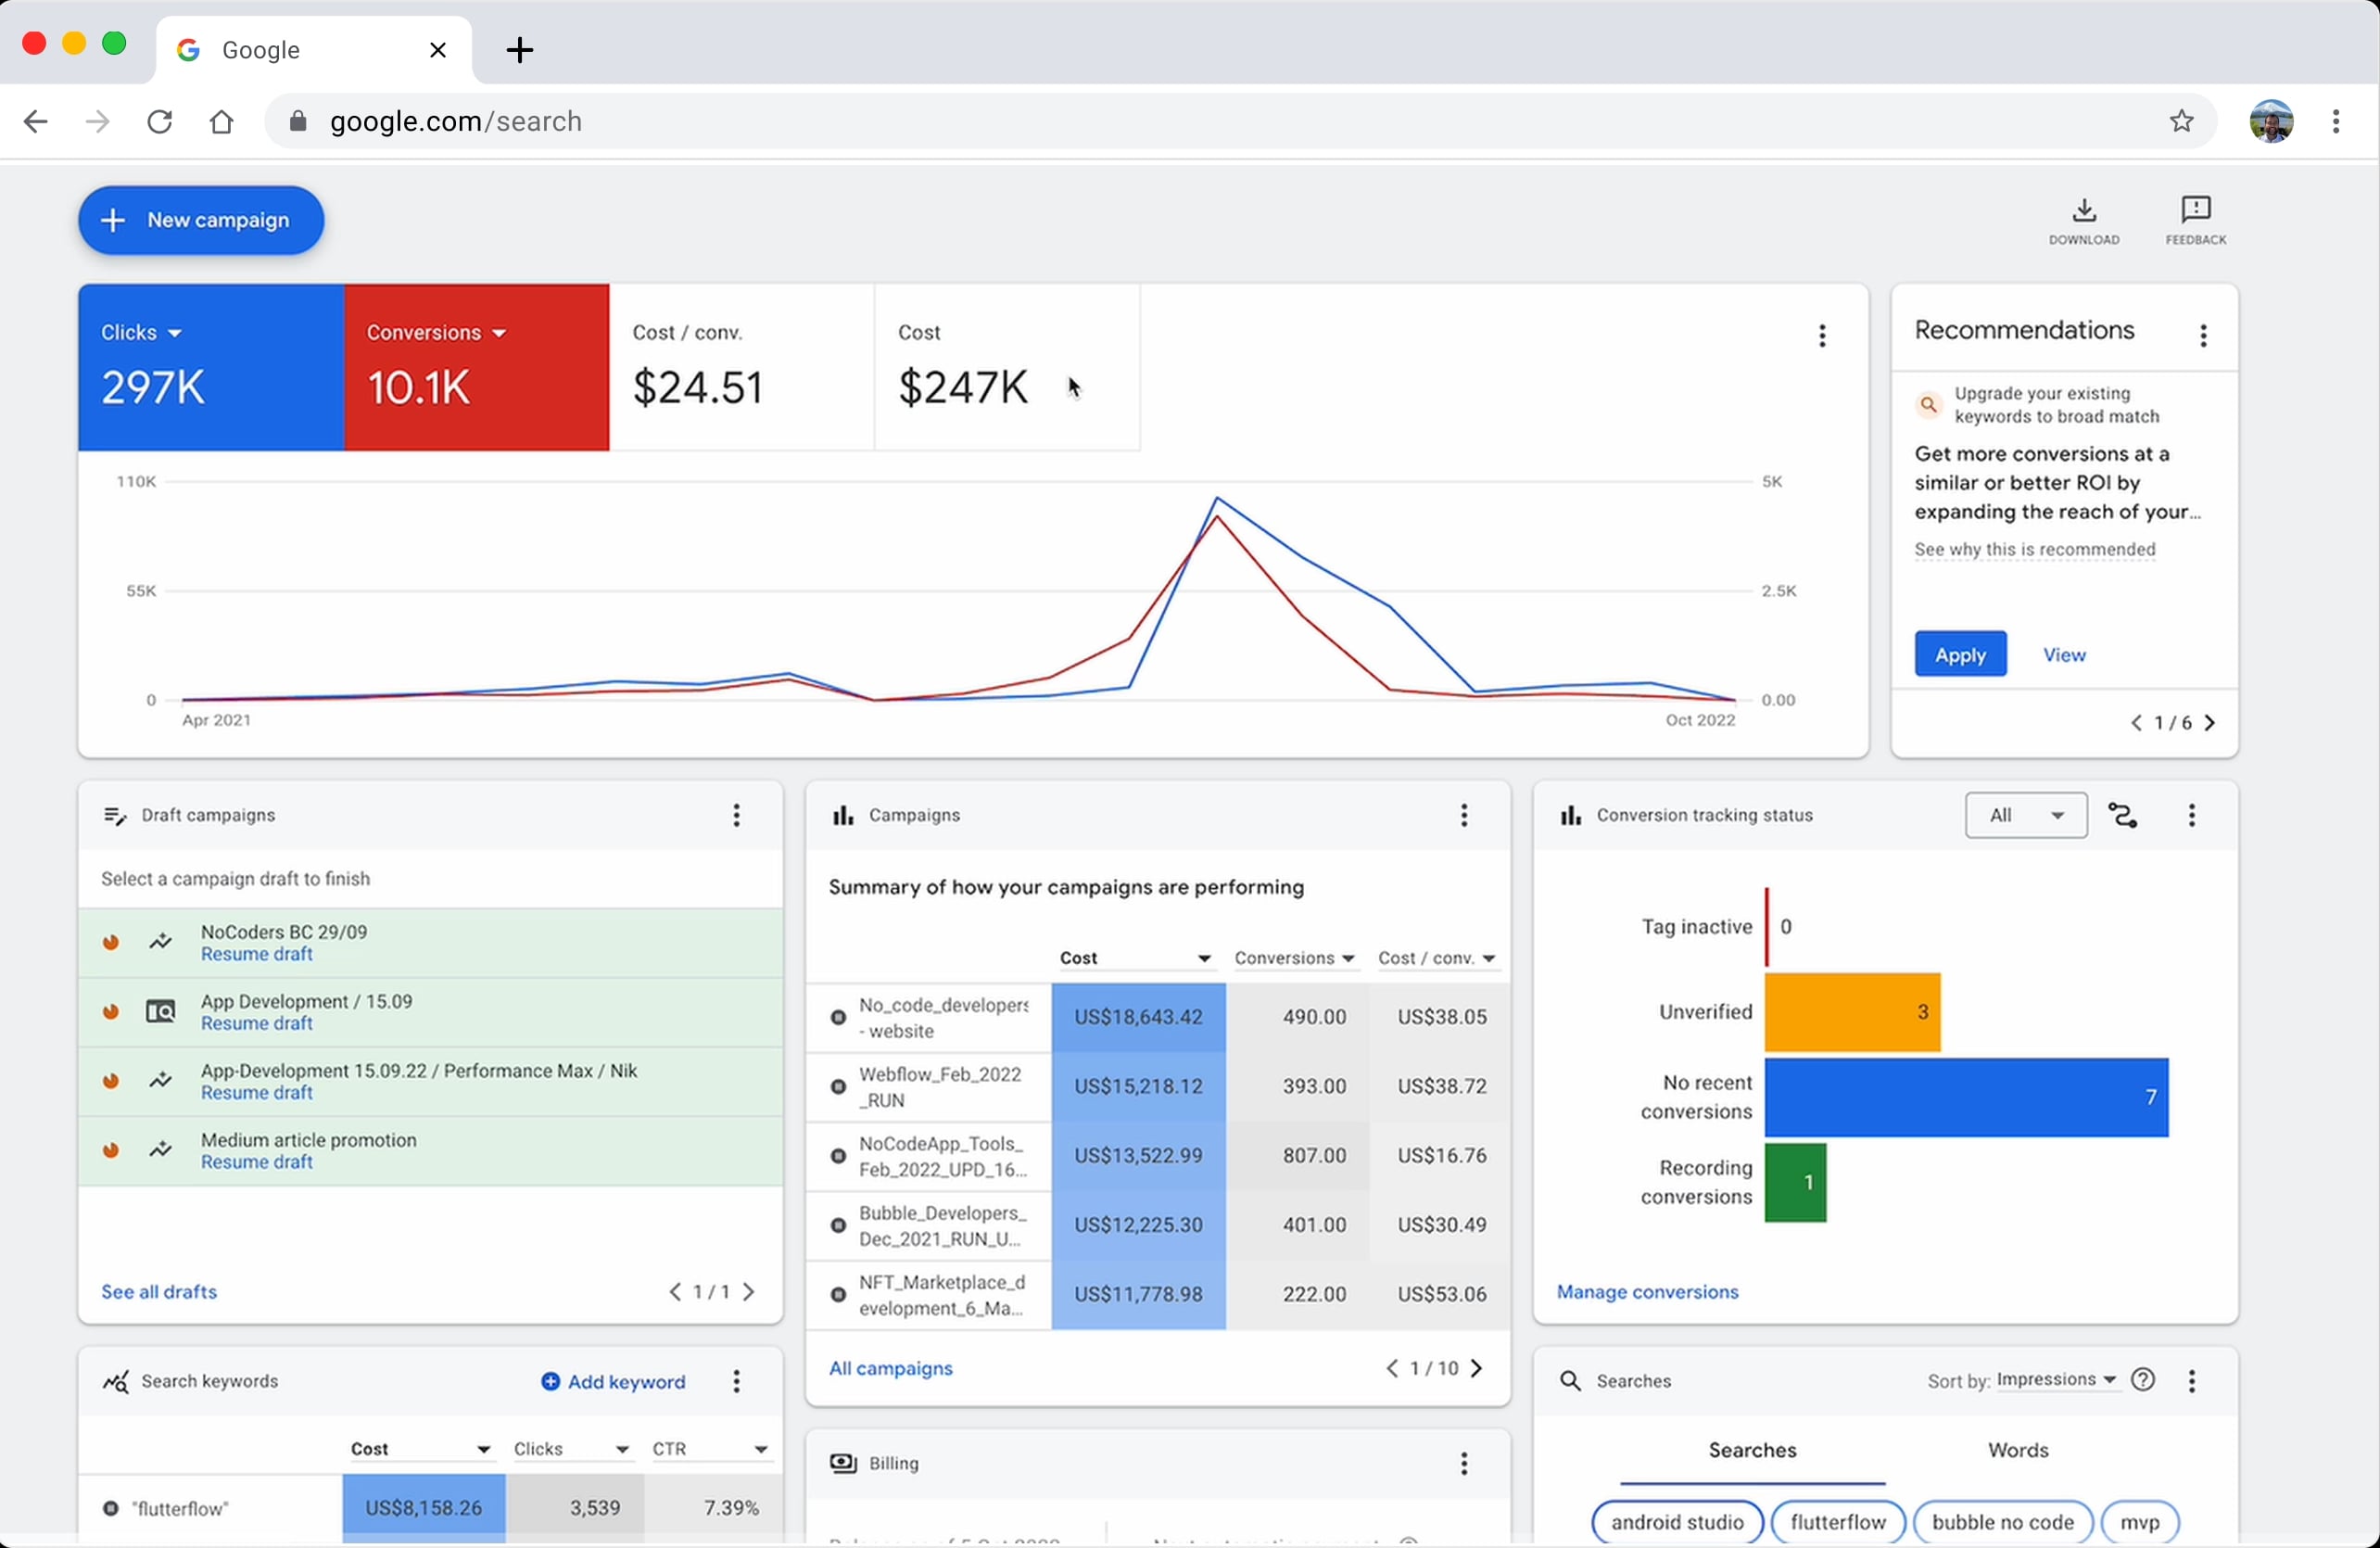Open Draft campaigns card more options

click(x=736, y=815)
